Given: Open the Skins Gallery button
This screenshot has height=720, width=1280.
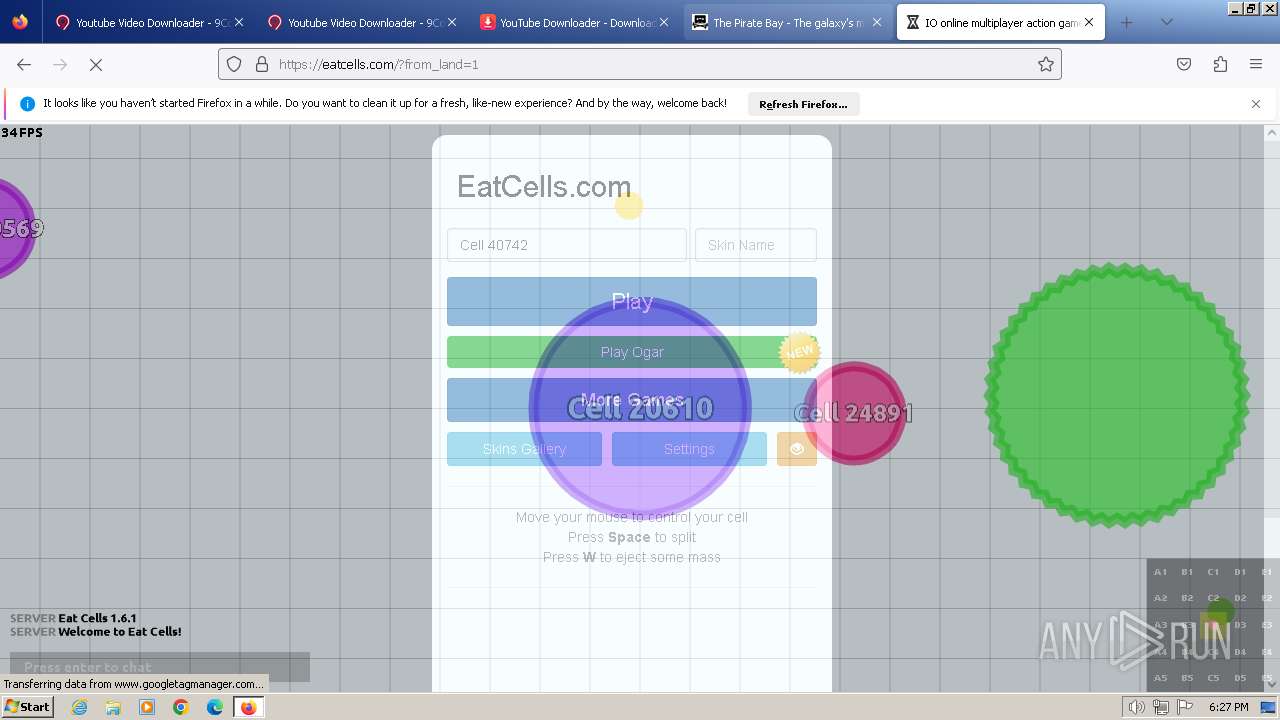Looking at the screenshot, I should 524,449.
